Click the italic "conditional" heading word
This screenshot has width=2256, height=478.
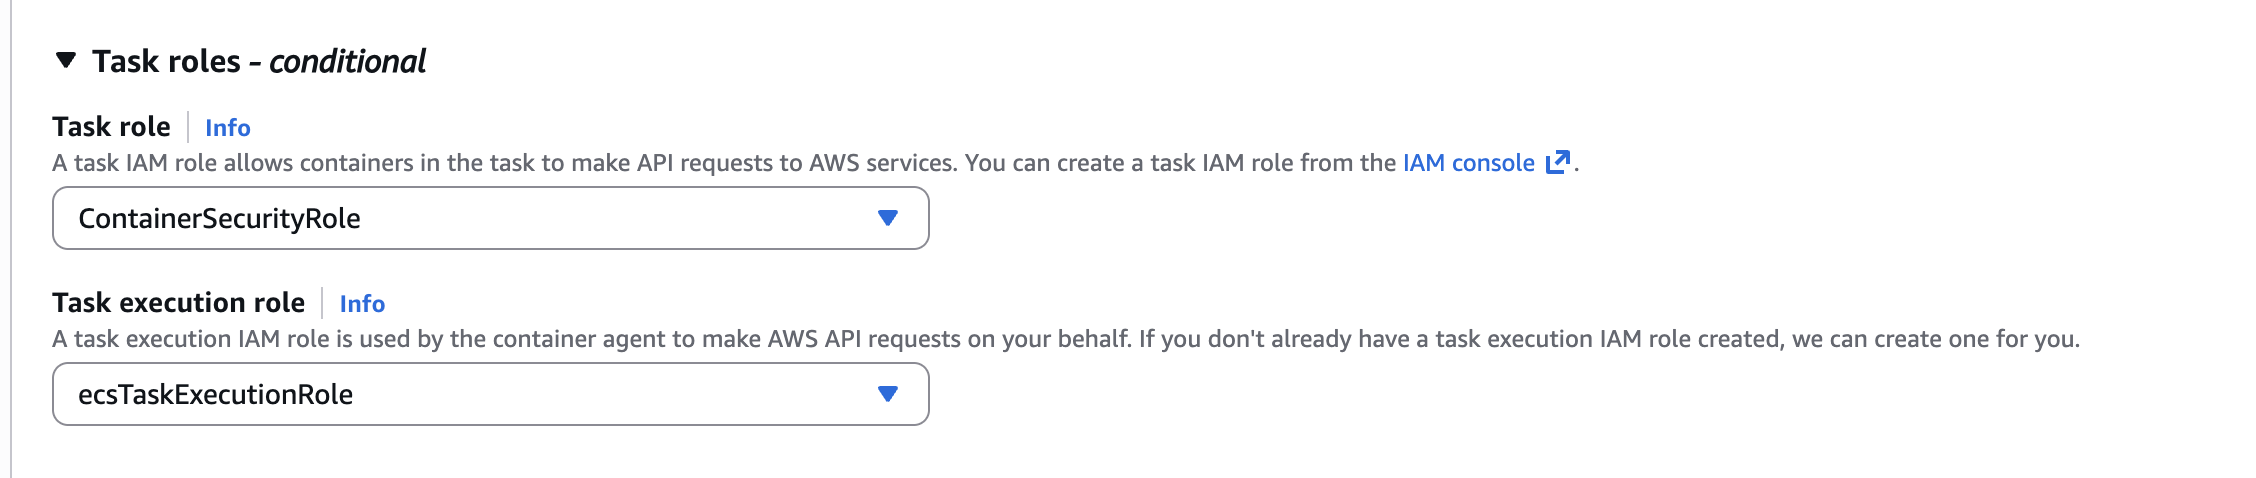coord(347,62)
